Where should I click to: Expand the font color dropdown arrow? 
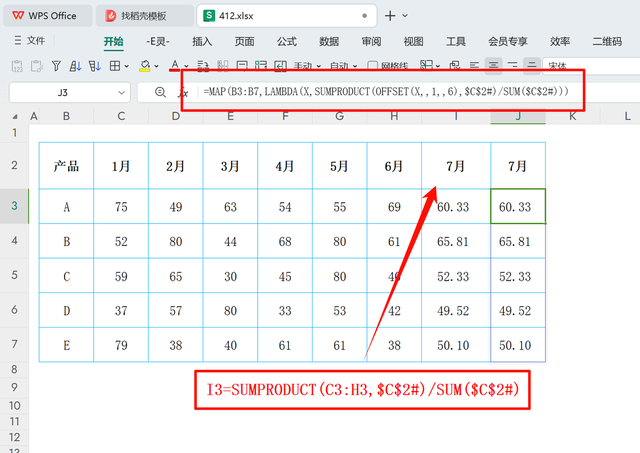point(186,66)
